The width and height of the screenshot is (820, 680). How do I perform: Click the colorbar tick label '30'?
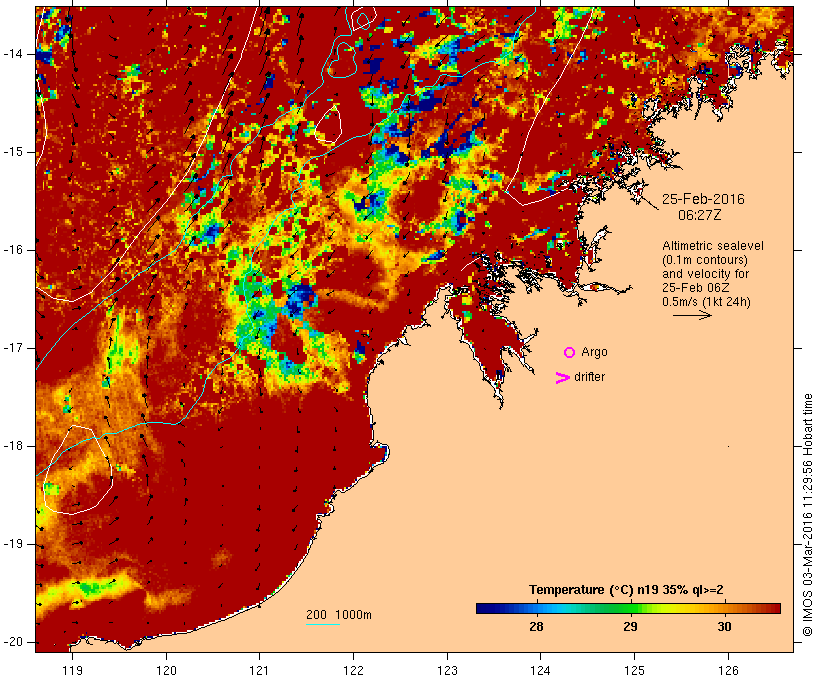point(724,626)
